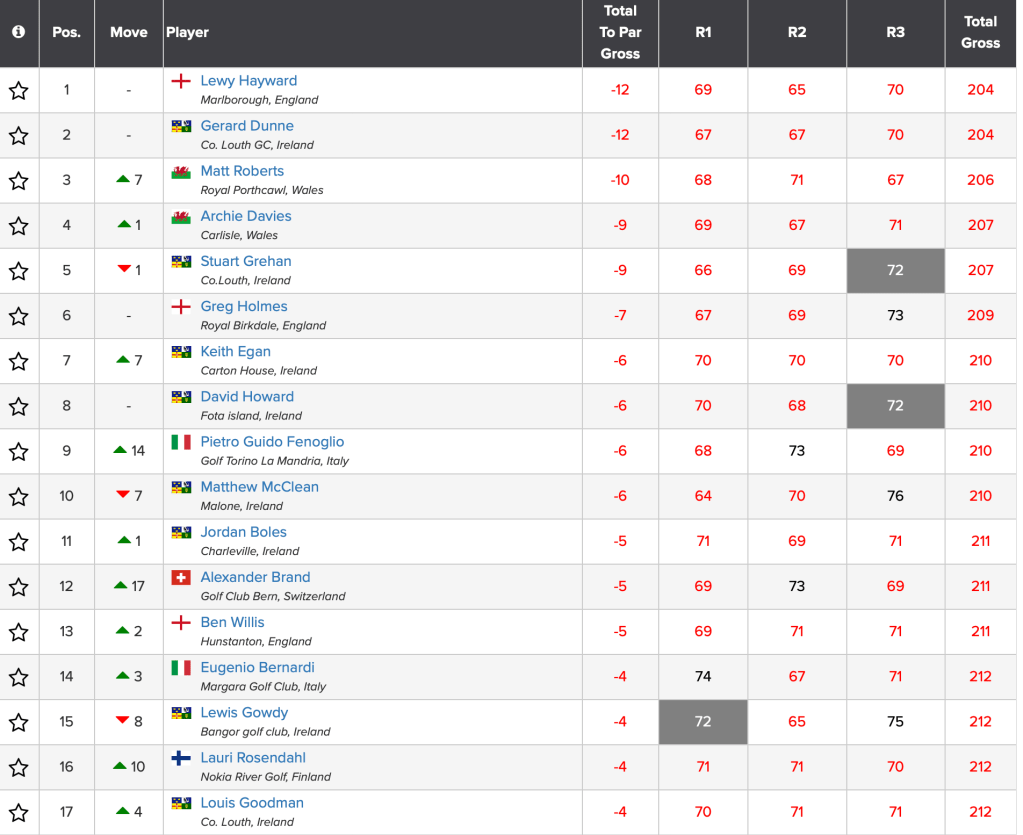1023x835 pixels.
Task: Click England flag next to Ben Willis
Action: pyautogui.click(x=181, y=623)
